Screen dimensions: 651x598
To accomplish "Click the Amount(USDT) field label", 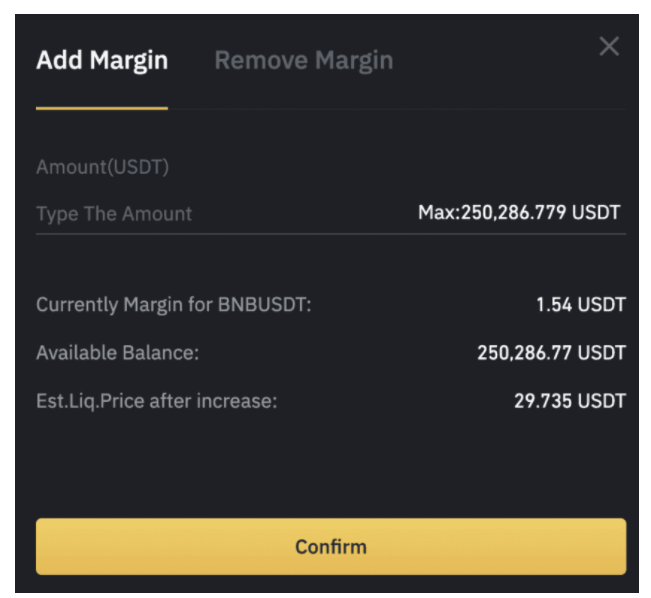I will [102, 167].
